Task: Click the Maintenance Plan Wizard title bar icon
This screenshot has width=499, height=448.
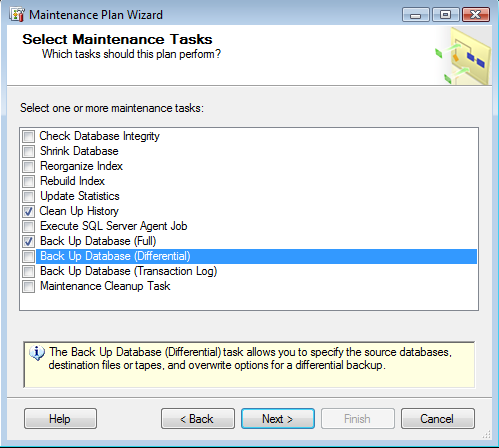Action: tap(17, 14)
